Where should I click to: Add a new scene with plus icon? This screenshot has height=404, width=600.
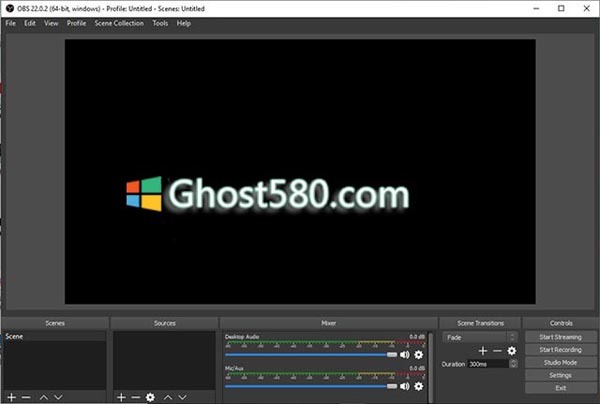tap(11, 397)
